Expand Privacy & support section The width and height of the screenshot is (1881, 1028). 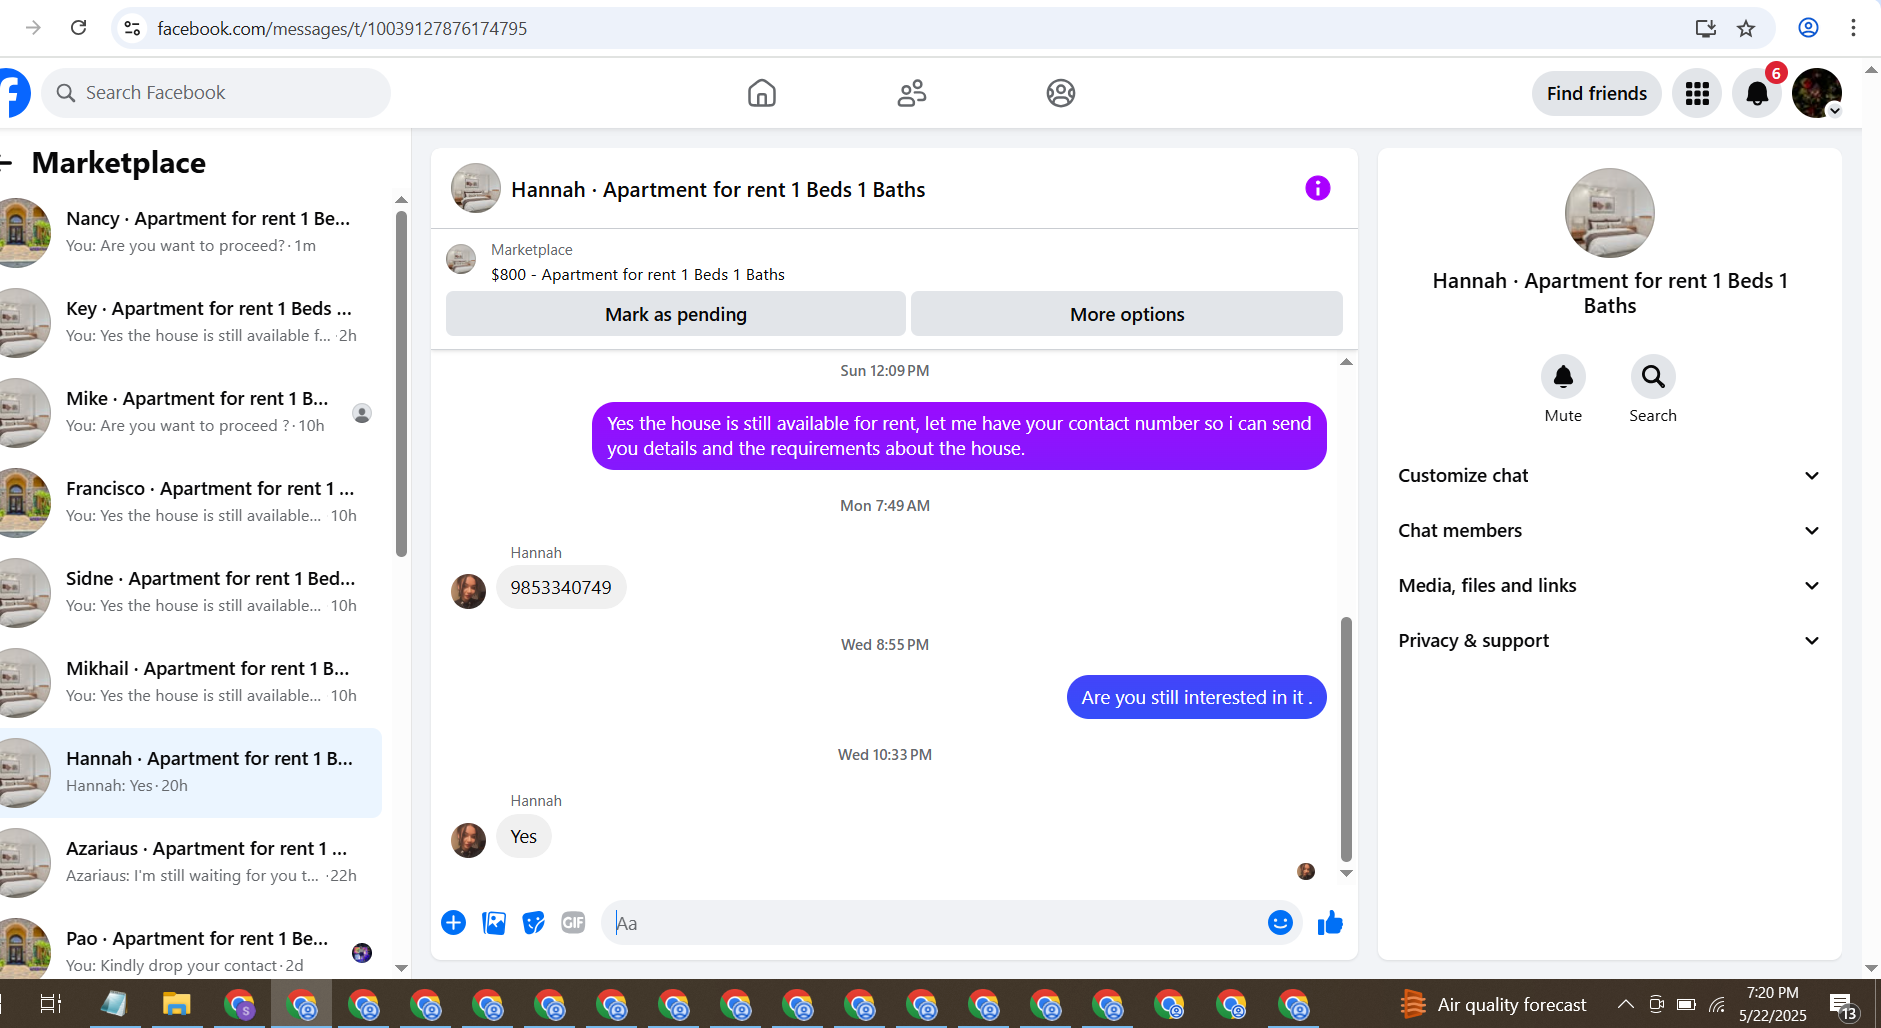(1609, 641)
